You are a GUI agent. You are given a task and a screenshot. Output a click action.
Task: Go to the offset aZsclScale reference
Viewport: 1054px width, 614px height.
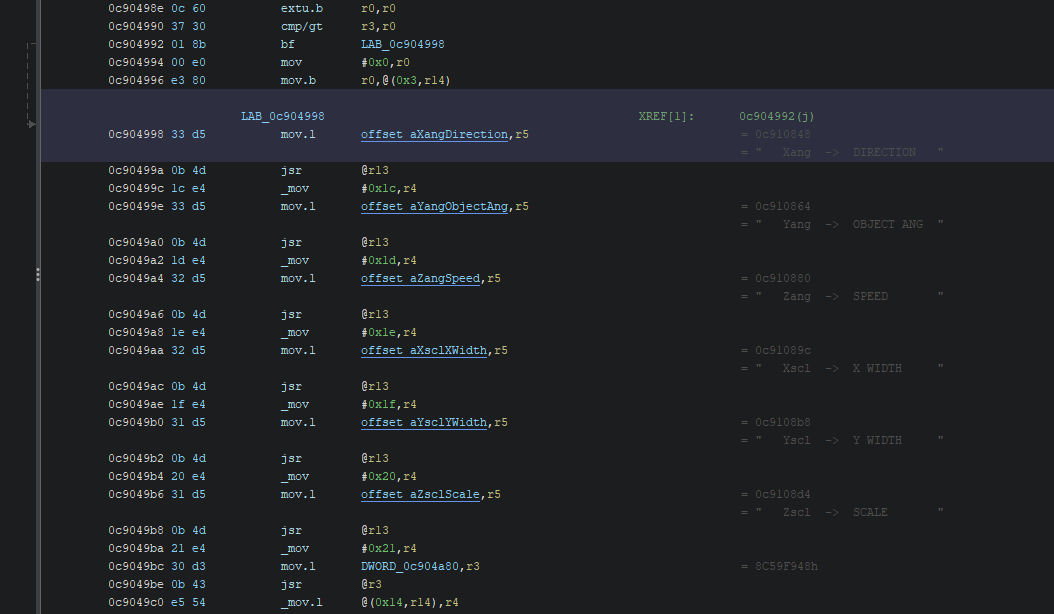coord(420,495)
